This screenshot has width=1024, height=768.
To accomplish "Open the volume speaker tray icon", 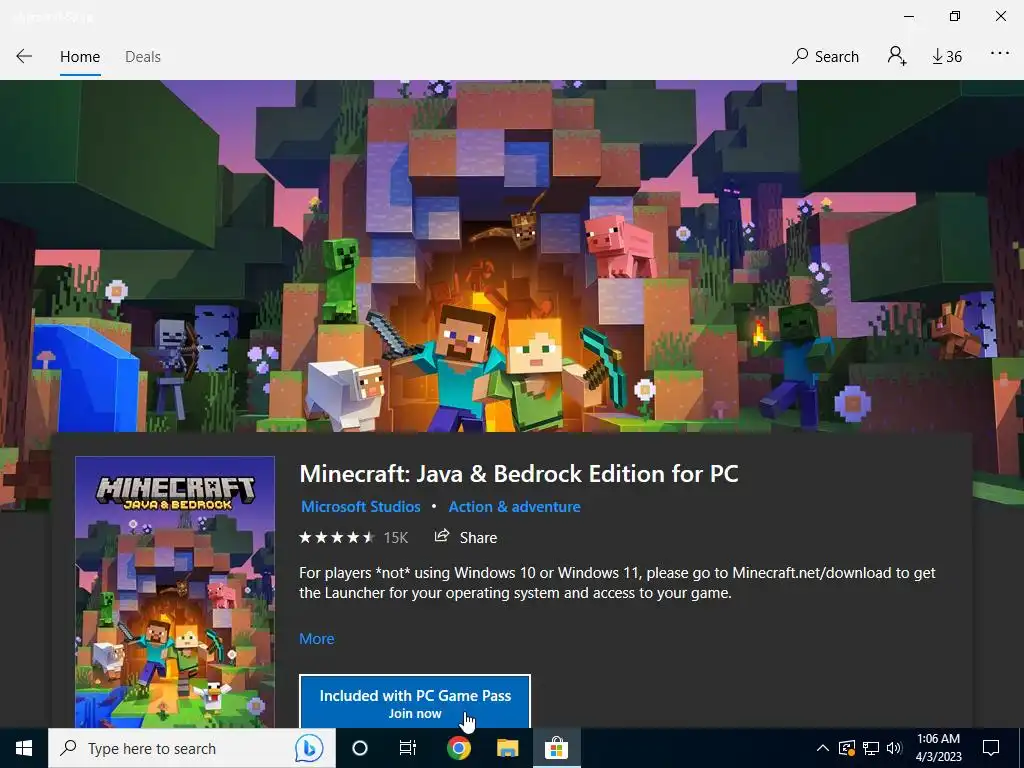I will 894,748.
